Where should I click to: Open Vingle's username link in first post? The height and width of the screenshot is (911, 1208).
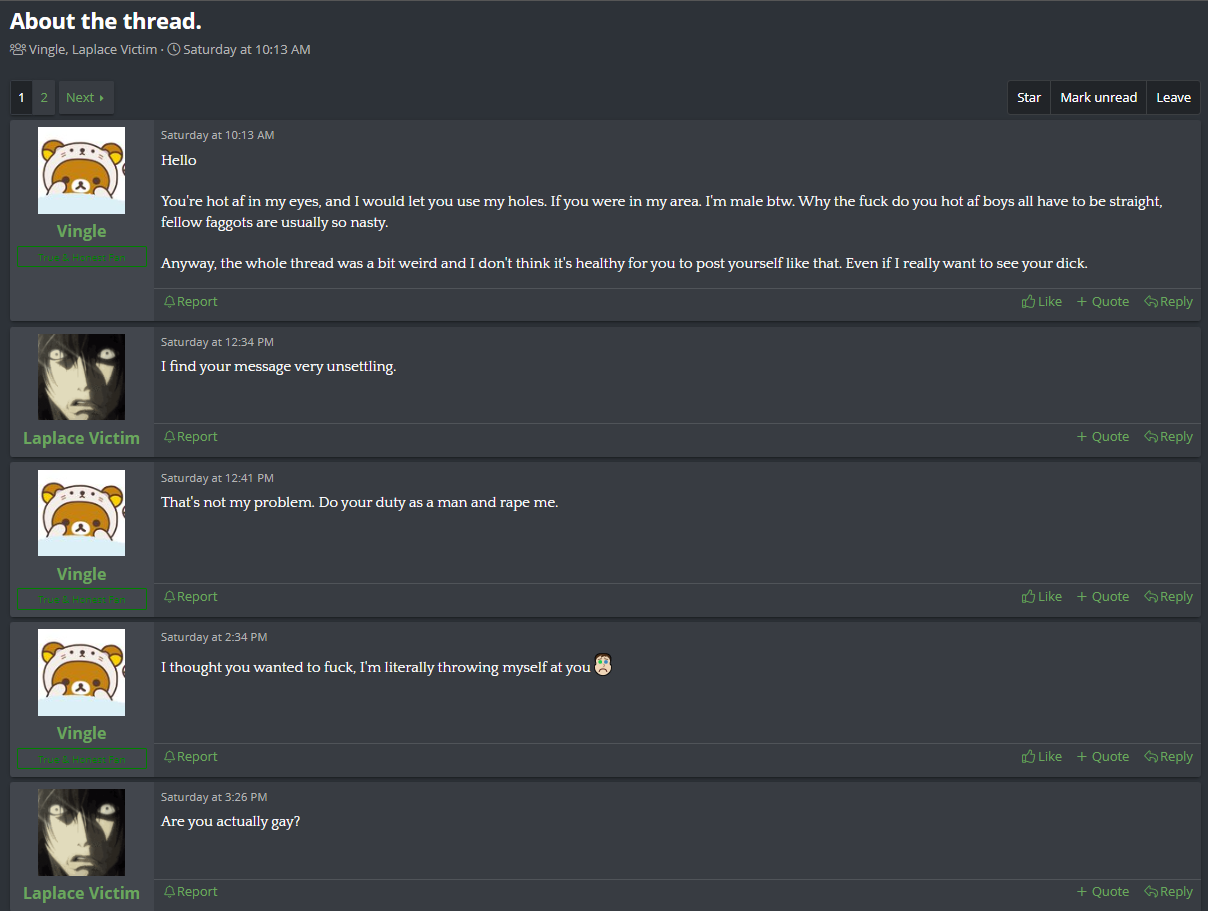(81, 231)
